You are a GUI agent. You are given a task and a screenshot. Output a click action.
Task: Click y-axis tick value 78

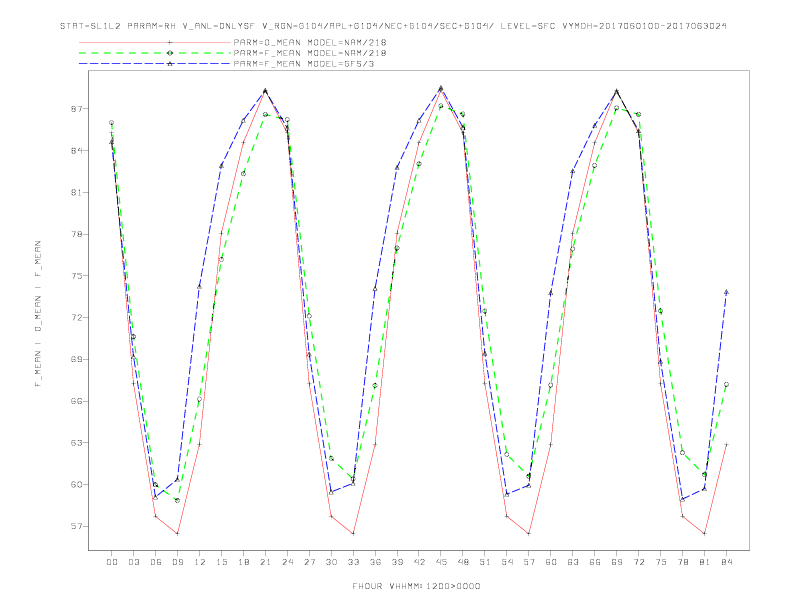coord(76,234)
